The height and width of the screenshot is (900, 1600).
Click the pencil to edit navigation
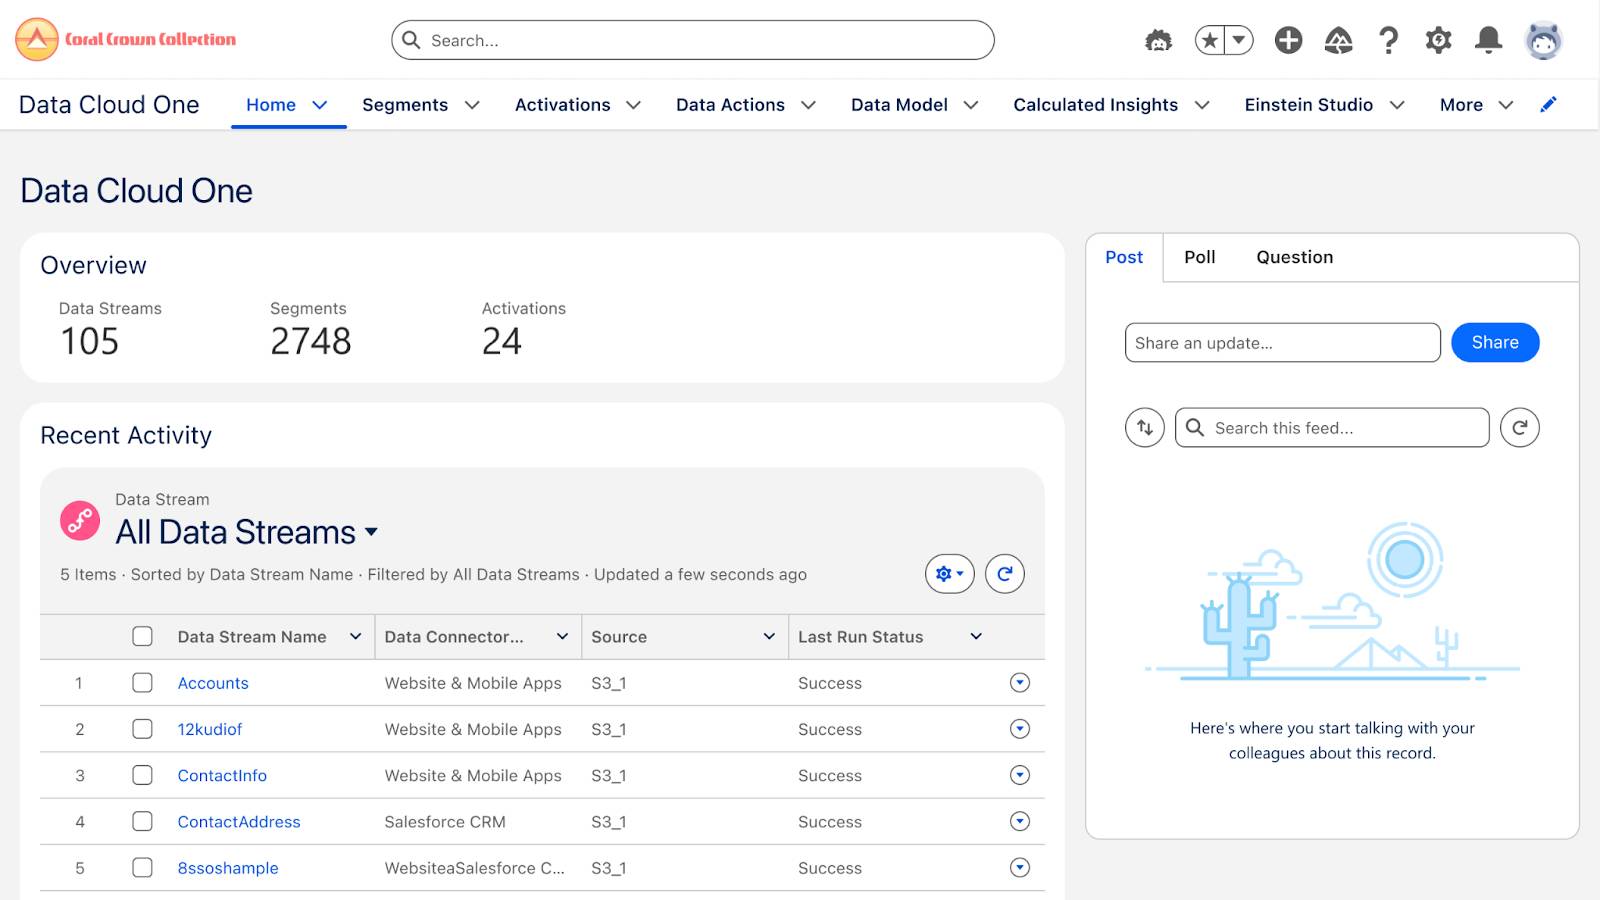tap(1548, 105)
